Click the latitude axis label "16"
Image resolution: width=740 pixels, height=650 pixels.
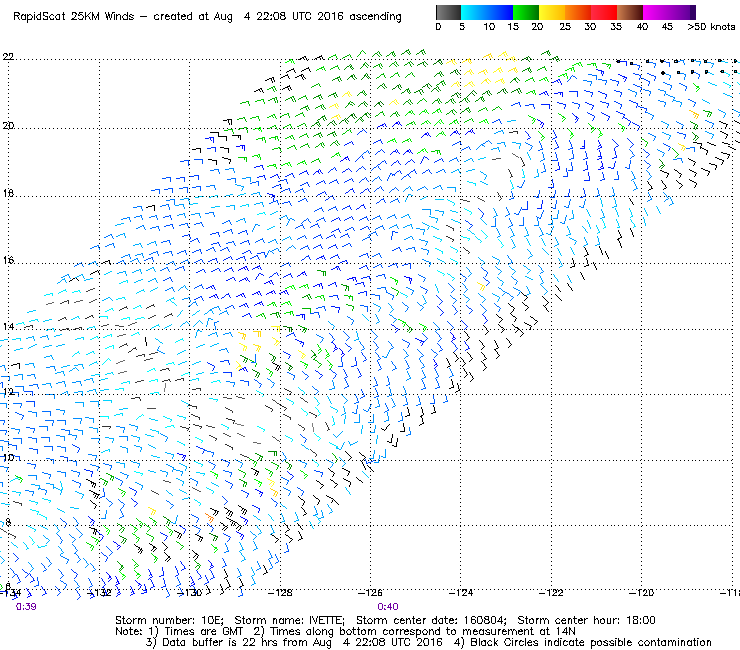pos(8,260)
